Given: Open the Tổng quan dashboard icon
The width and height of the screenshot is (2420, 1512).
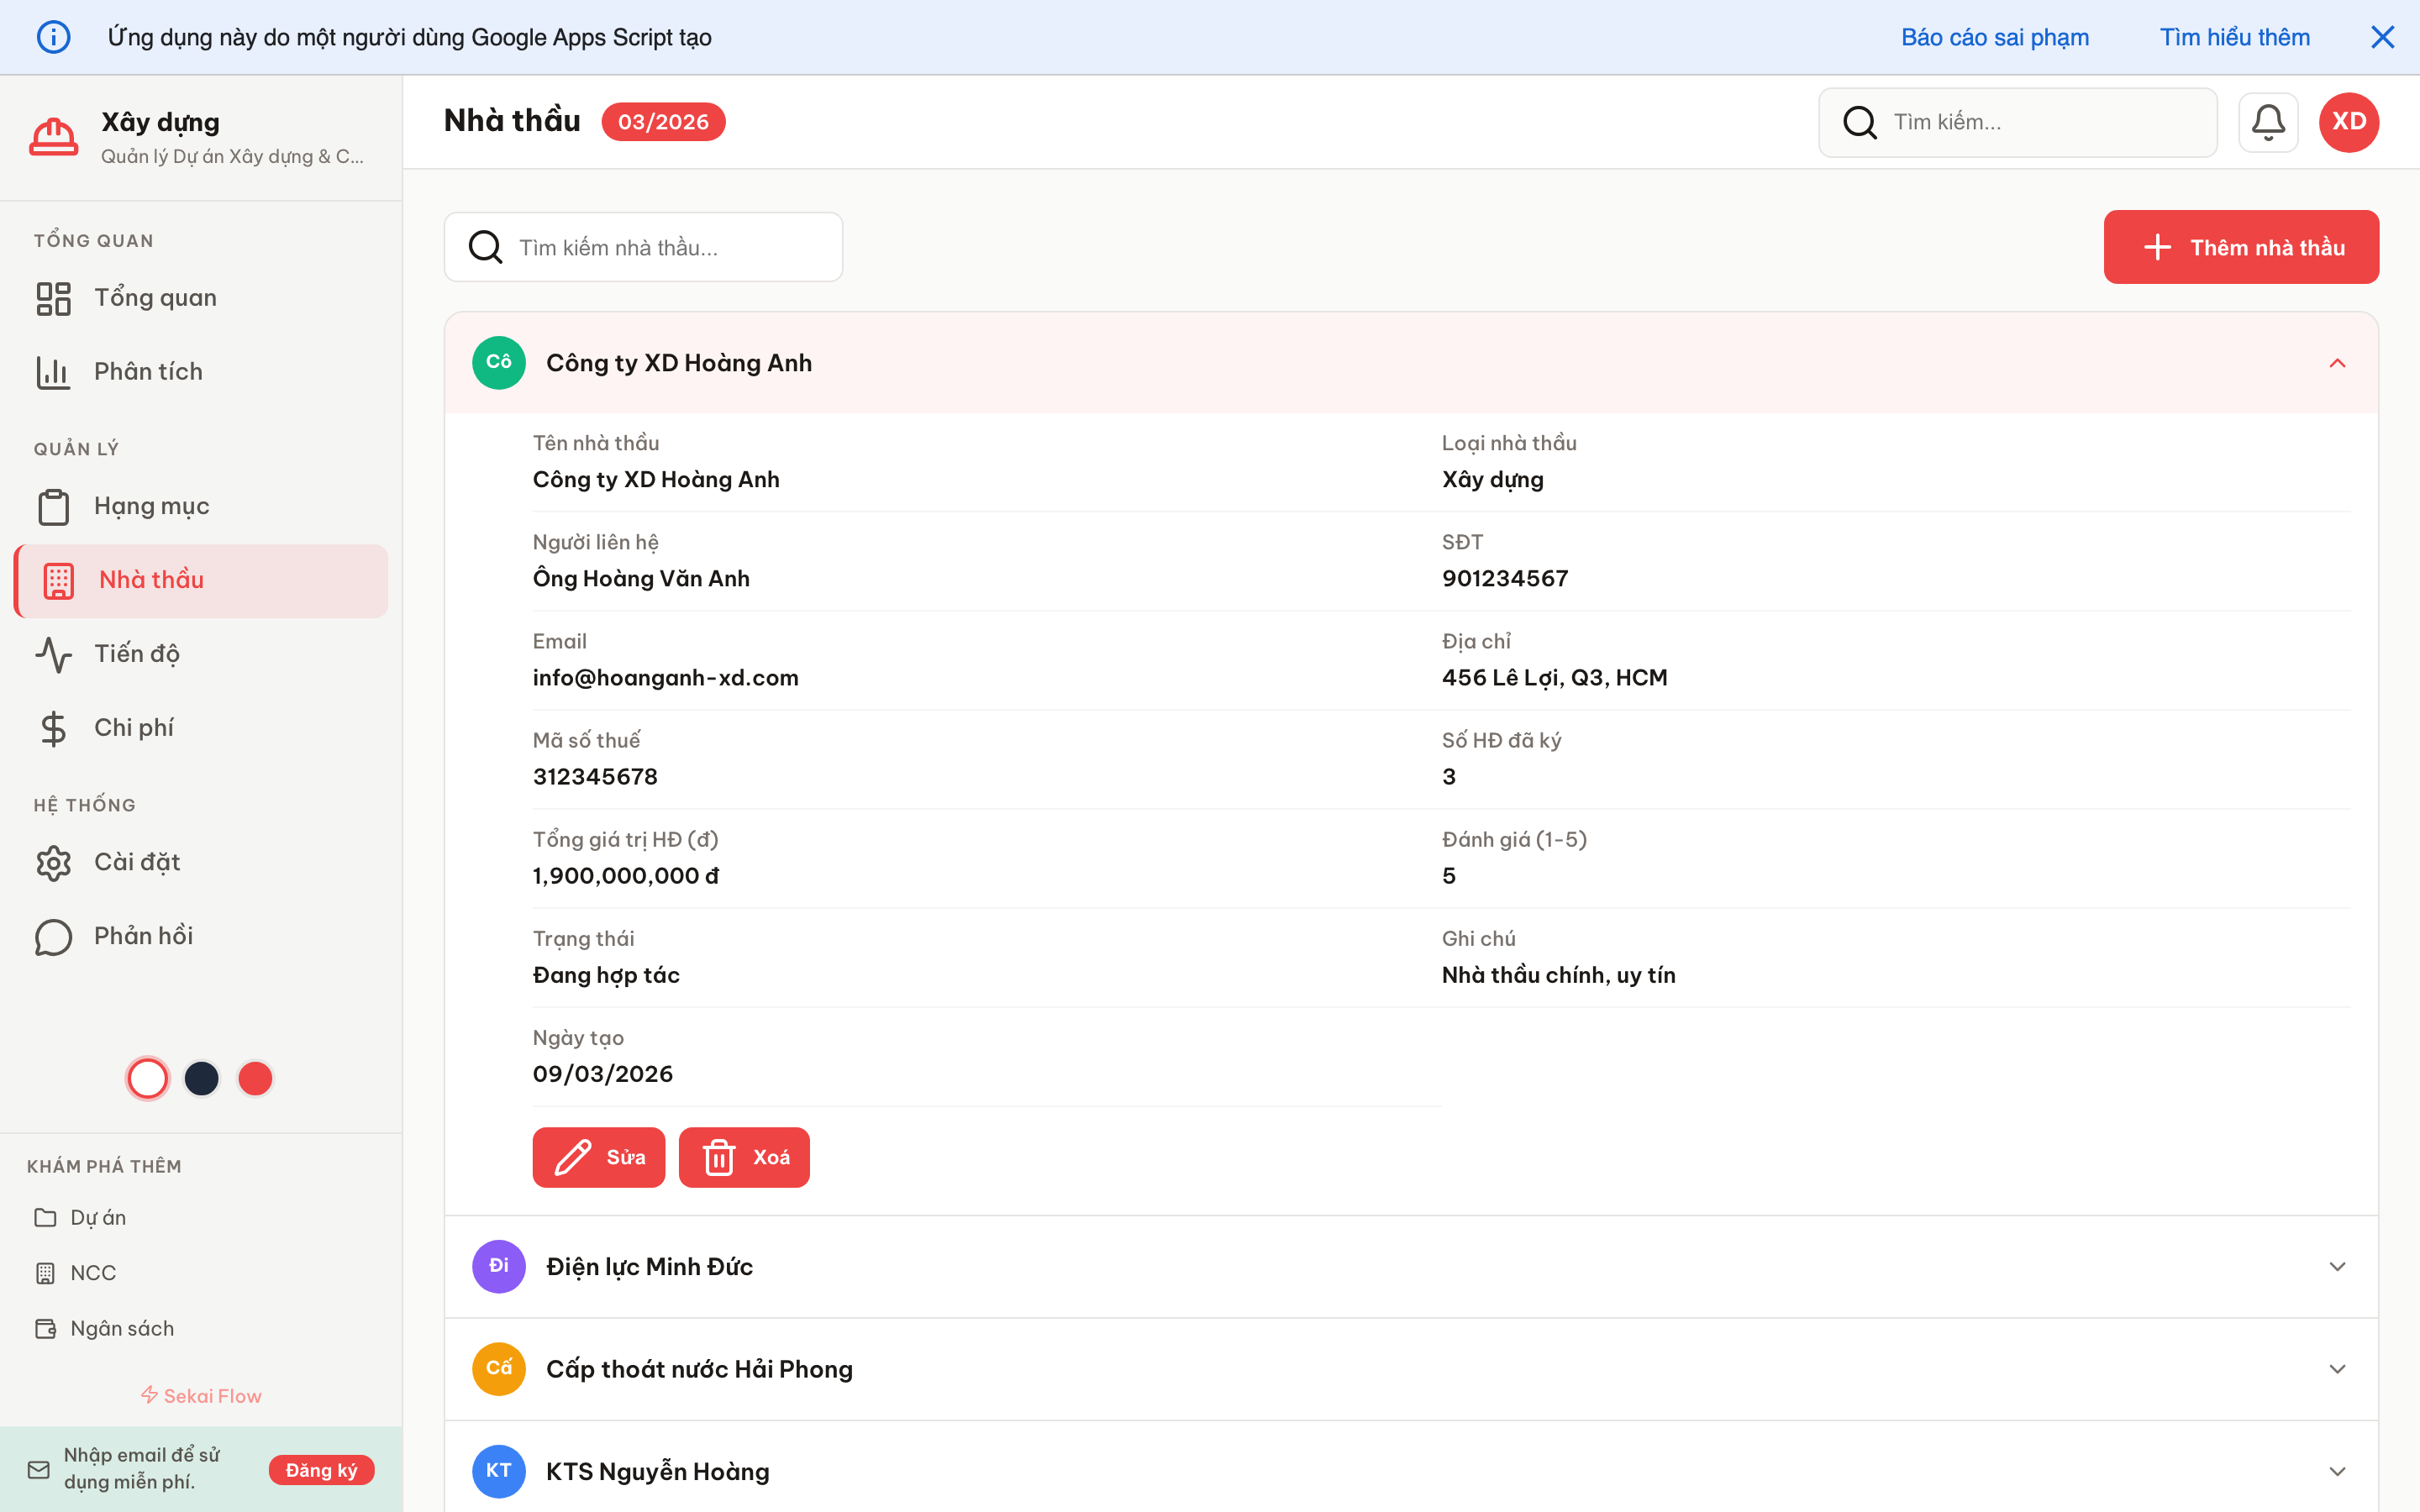Looking at the screenshot, I should pos(53,297).
